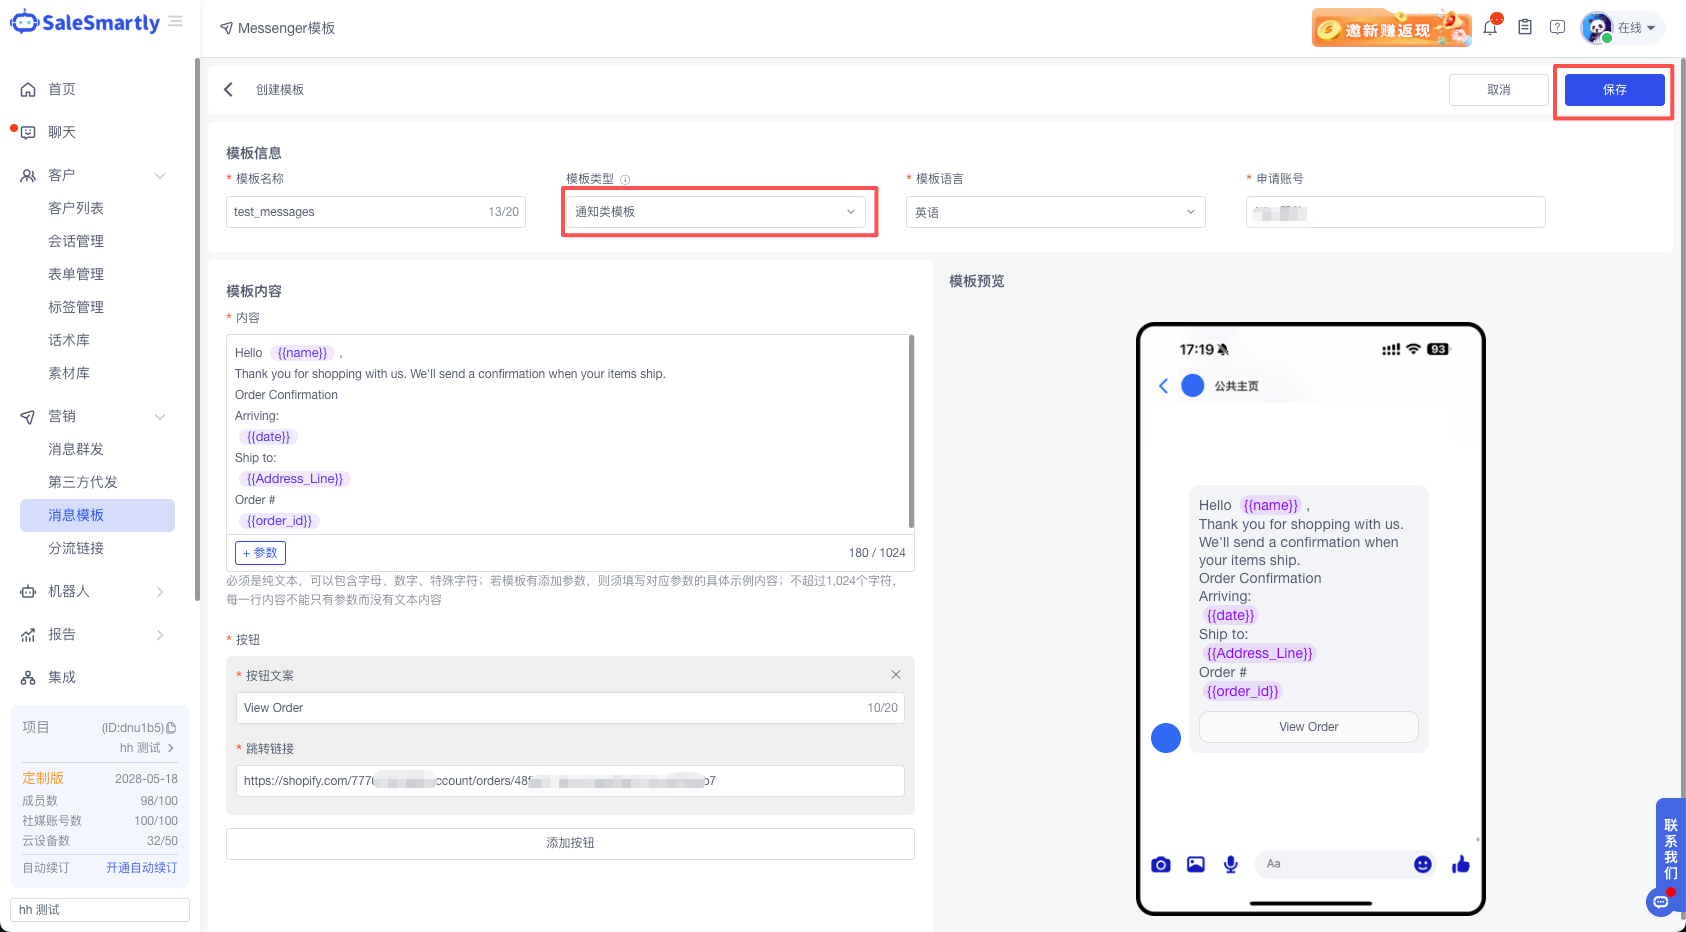Select 消息模板 in the sidebar
Screen dimensions: 1686x932
pos(77,515)
